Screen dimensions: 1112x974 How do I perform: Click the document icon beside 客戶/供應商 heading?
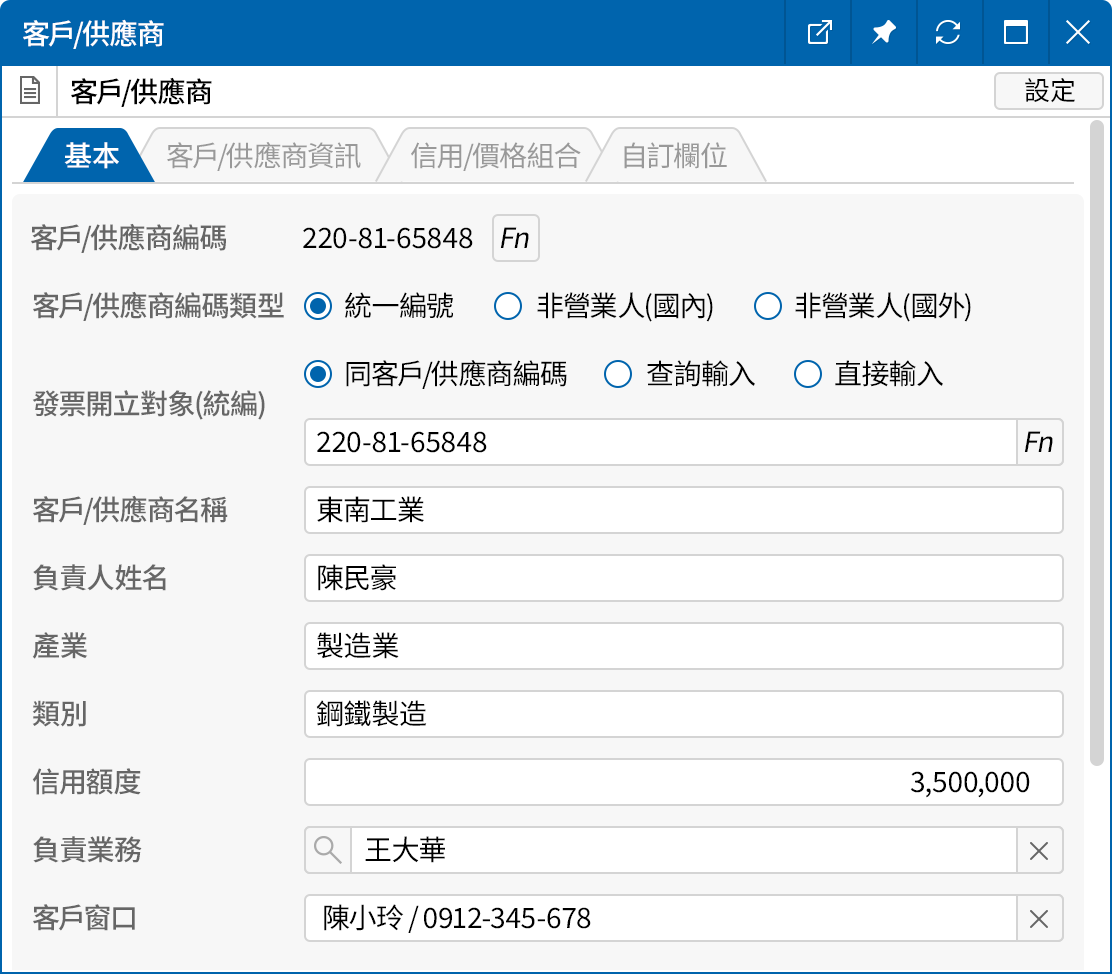[31, 92]
